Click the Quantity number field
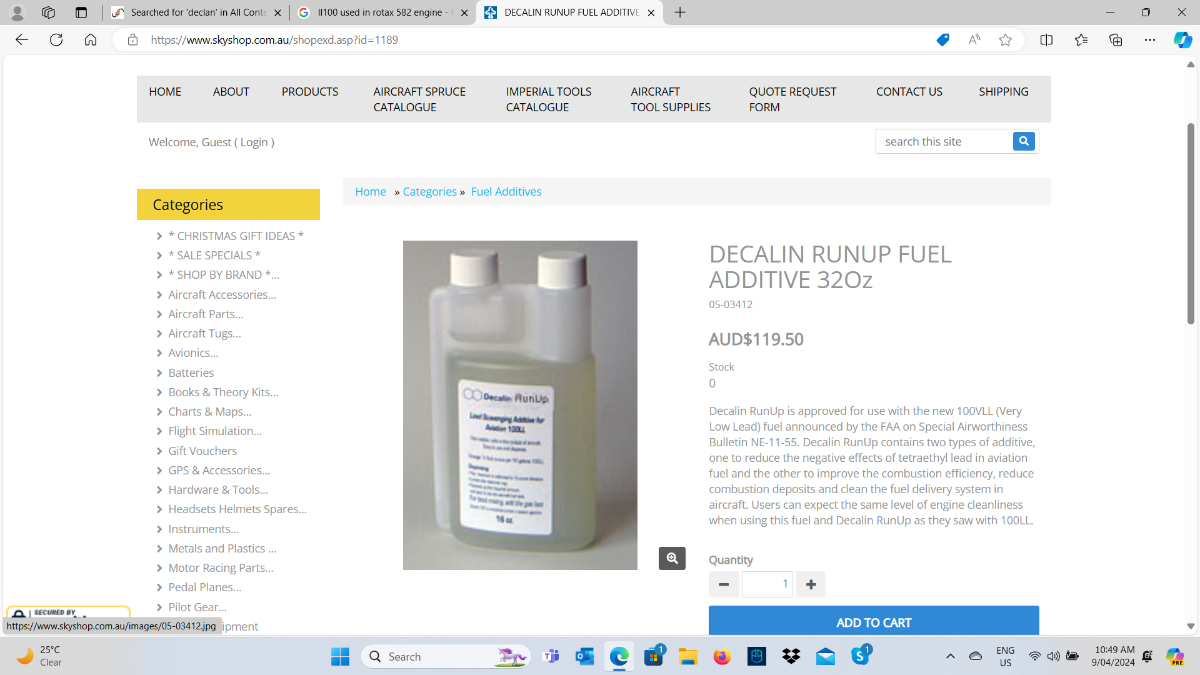The height and width of the screenshot is (675, 1200). (x=767, y=584)
